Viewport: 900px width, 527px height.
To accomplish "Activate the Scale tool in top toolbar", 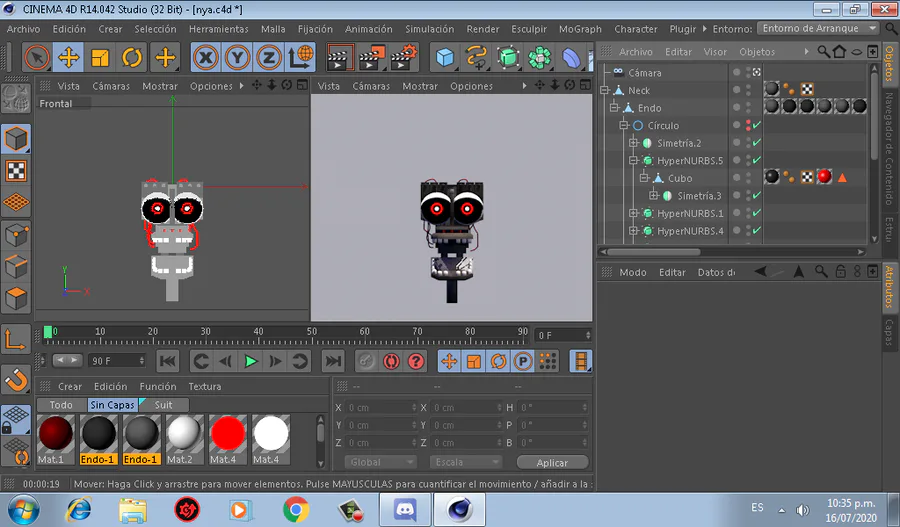I will tap(100, 57).
